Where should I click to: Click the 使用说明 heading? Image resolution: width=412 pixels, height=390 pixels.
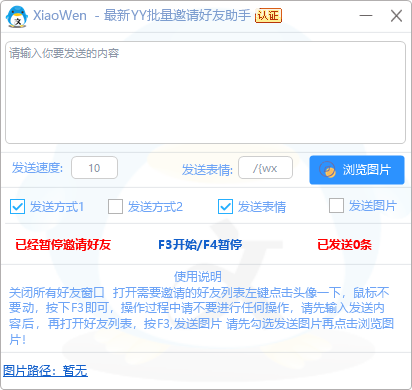point(198,276)
